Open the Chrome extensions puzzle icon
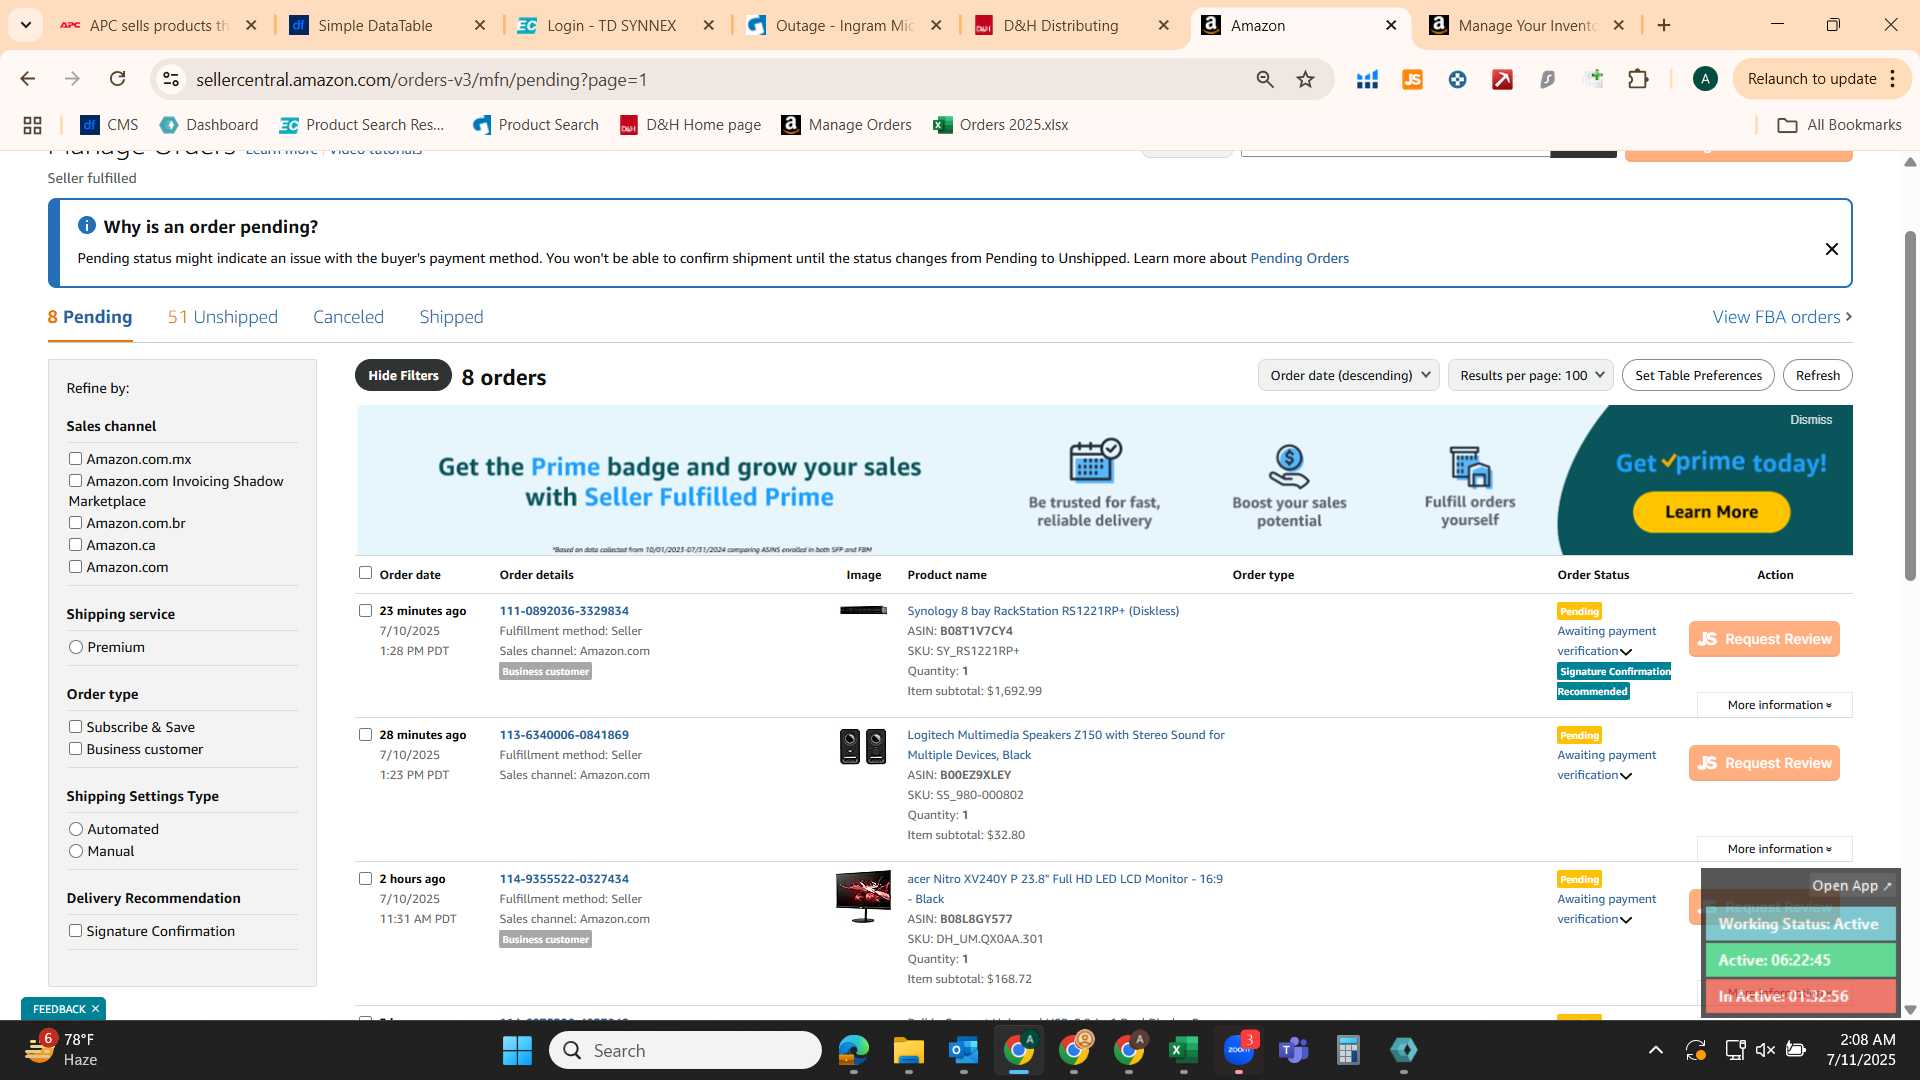 point(1638,79)
